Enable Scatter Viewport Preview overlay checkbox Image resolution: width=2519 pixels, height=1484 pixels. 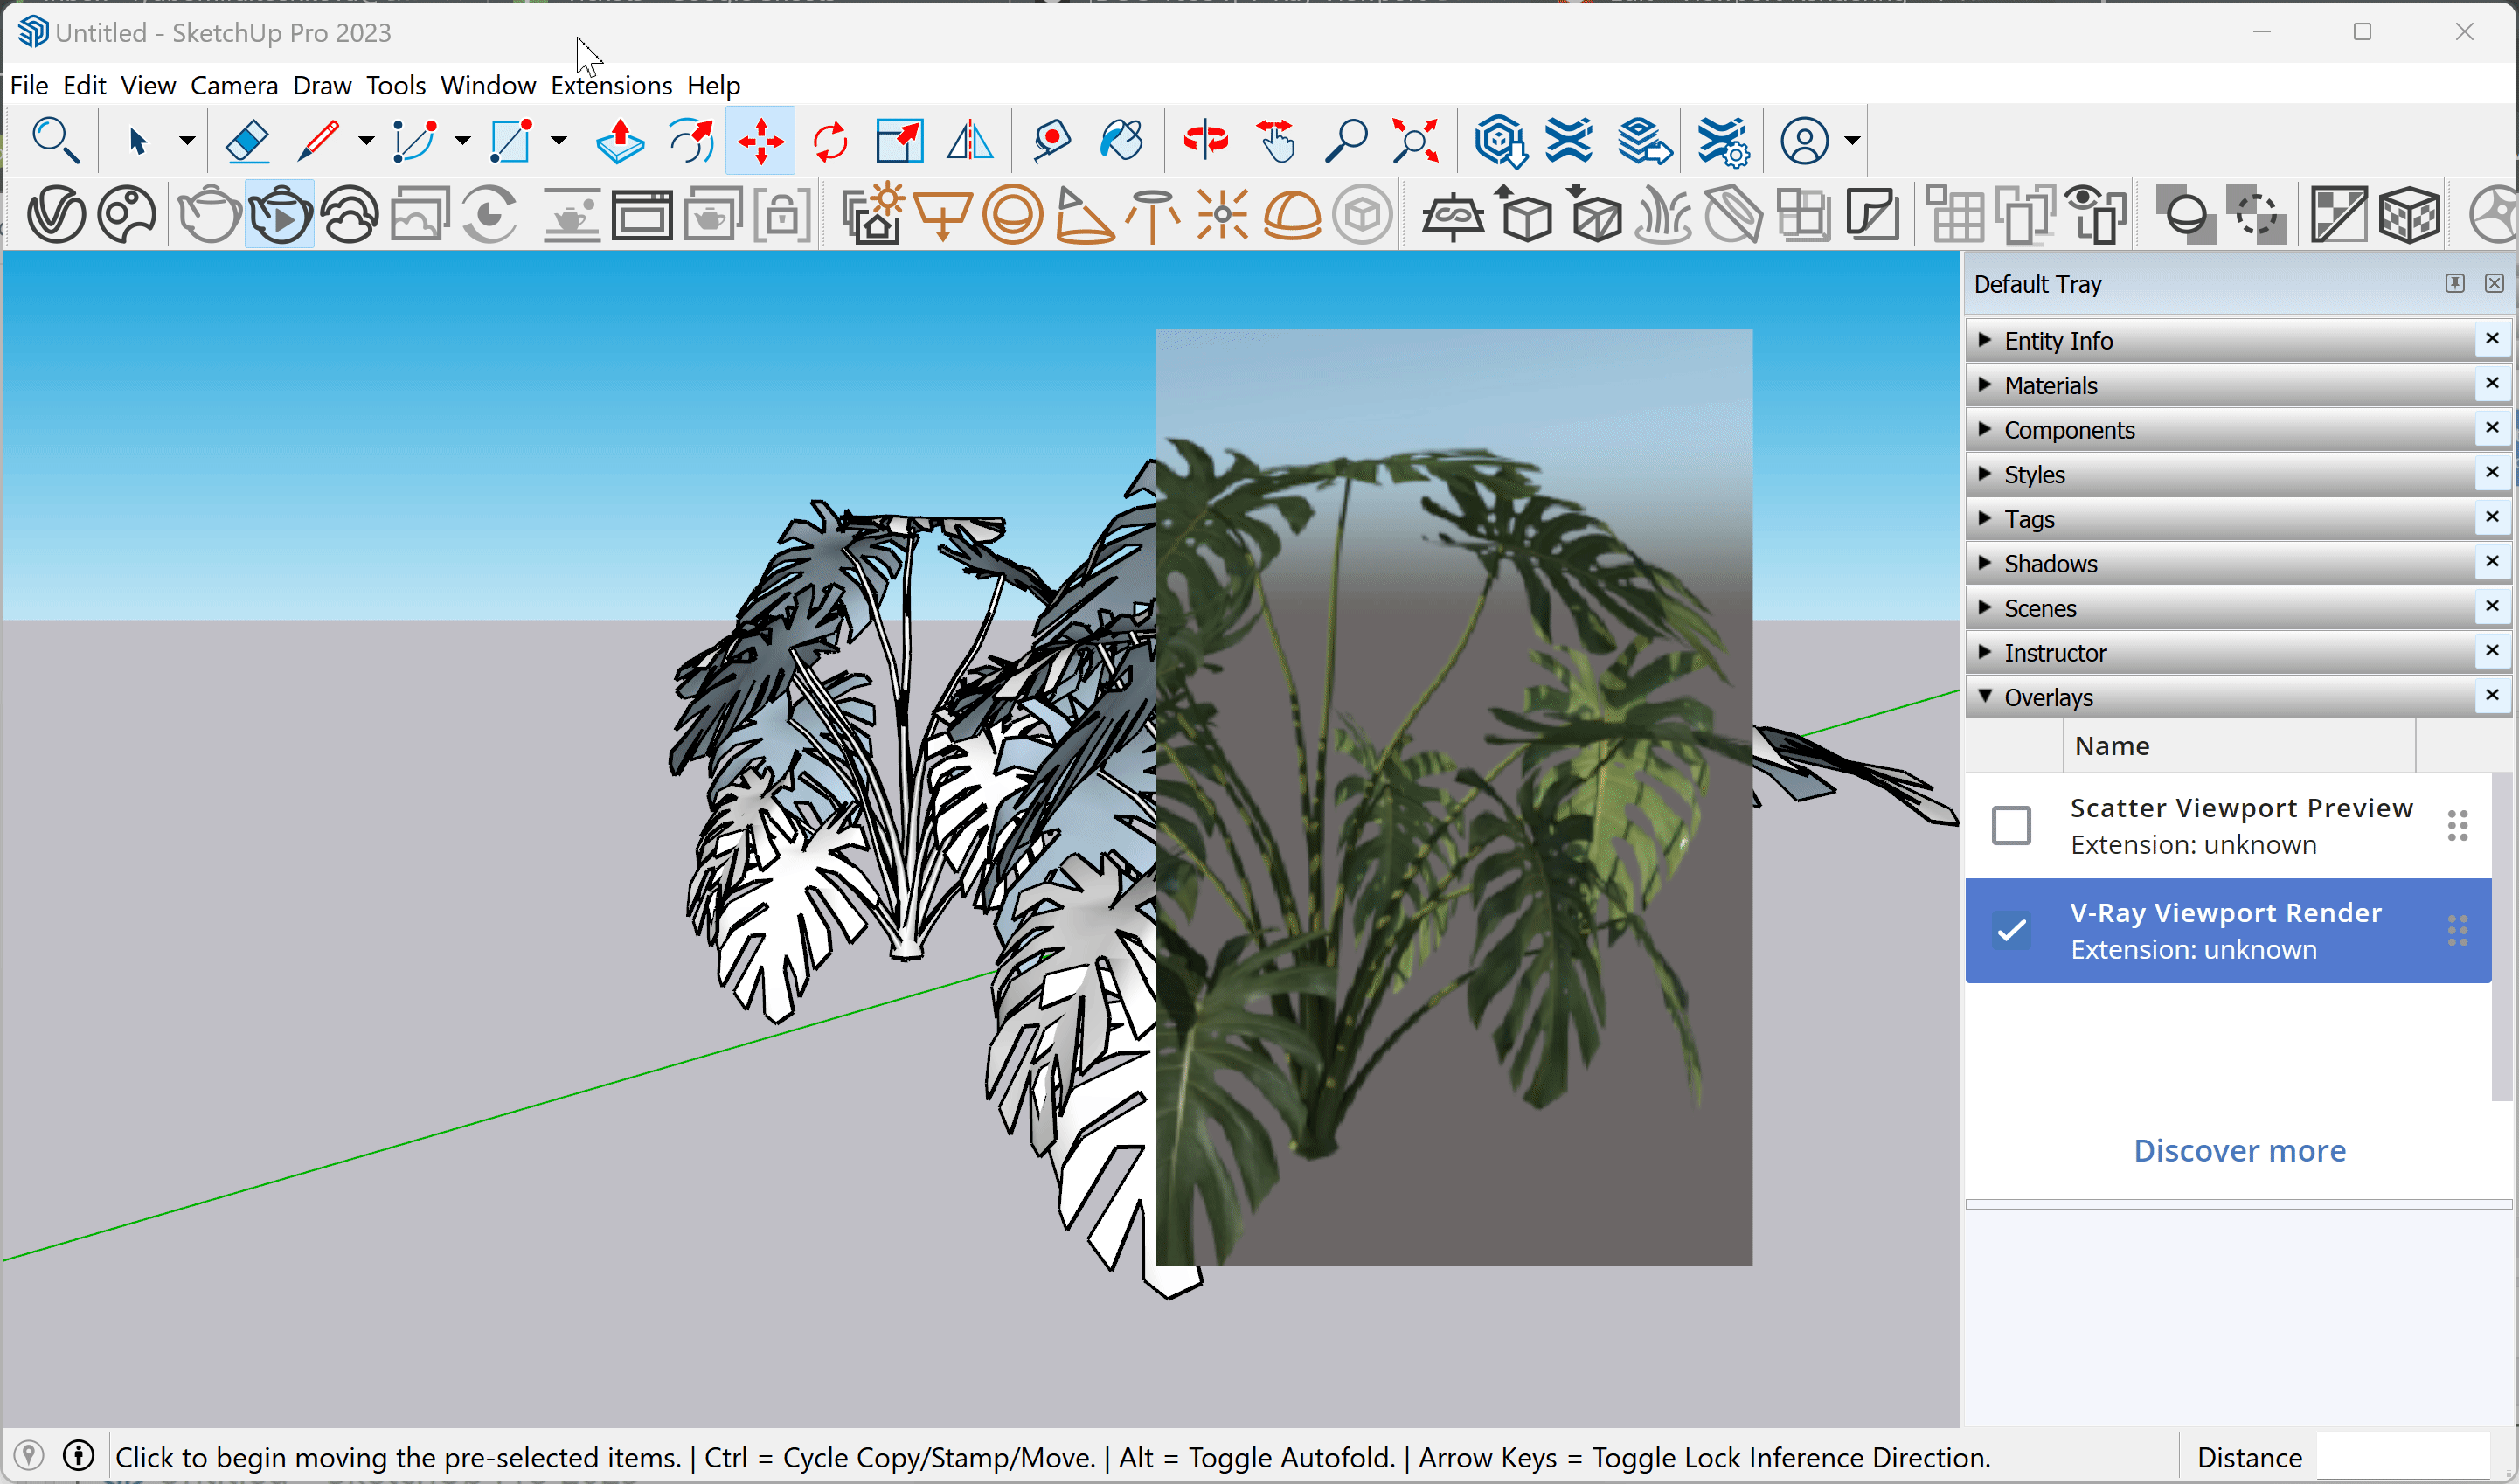(x=2011, y=826)
